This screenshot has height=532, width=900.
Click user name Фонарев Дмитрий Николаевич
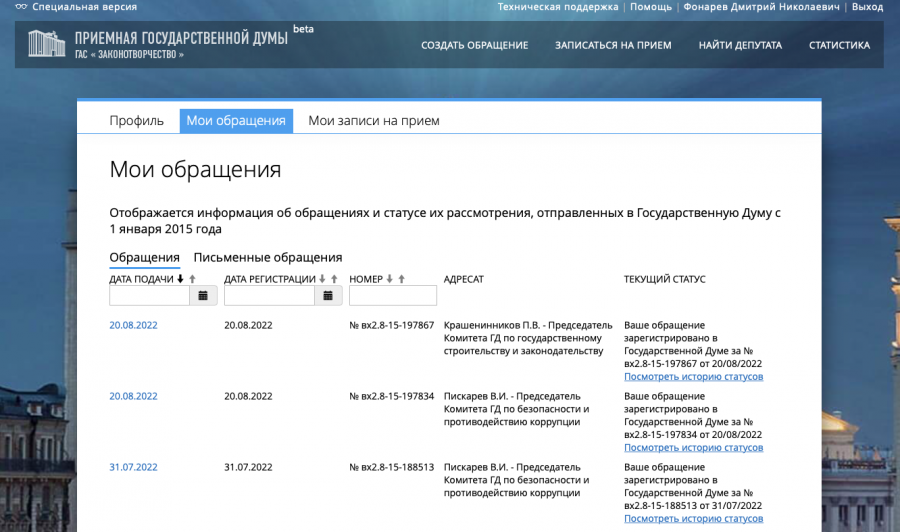761,7
